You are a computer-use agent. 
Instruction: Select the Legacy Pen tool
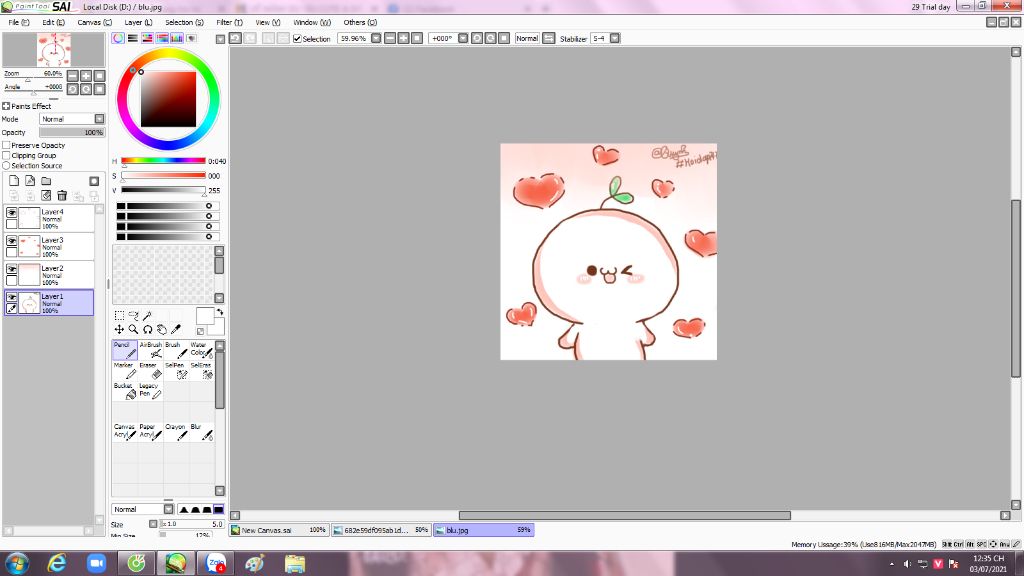(151, 391)
